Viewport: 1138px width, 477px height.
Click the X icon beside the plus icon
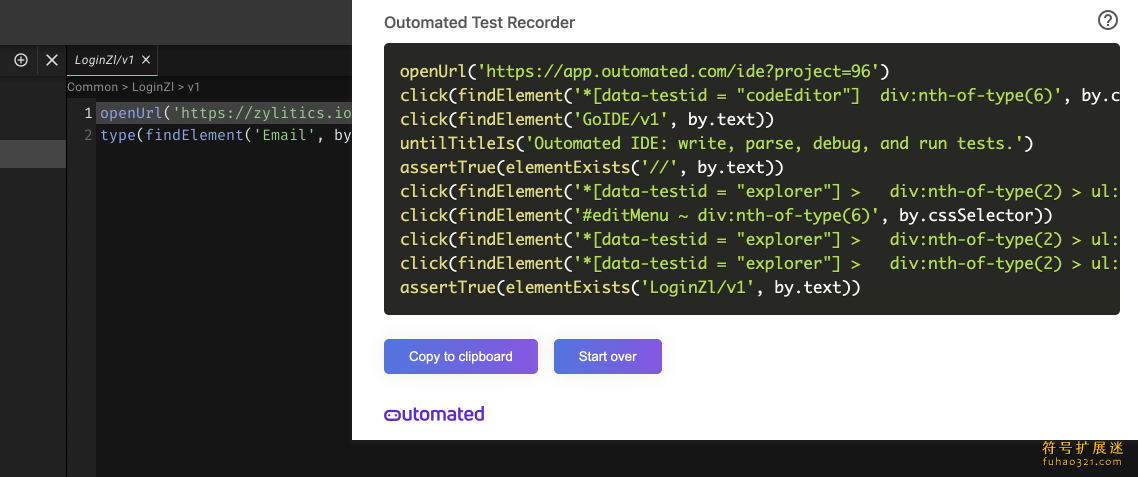pos(52,60)
